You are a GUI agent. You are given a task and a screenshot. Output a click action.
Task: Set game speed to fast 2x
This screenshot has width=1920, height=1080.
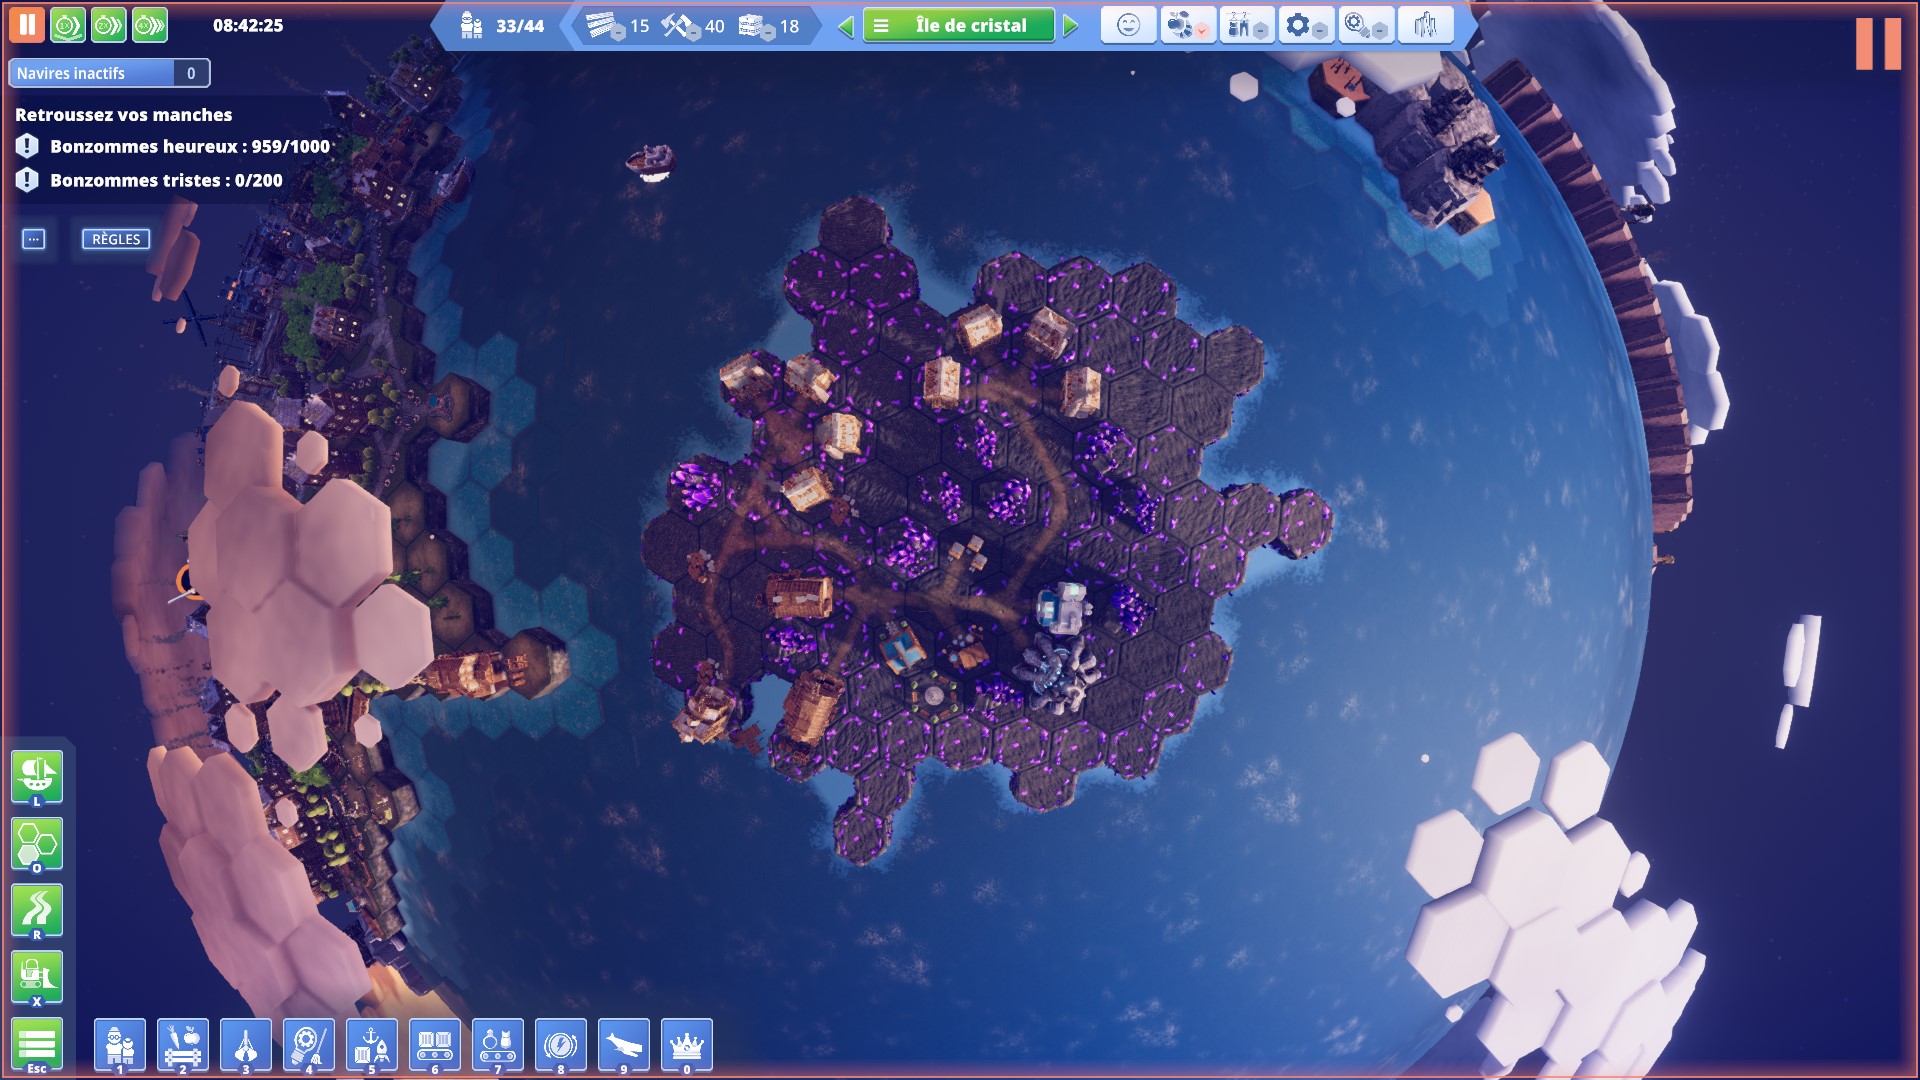click(109, 25)
